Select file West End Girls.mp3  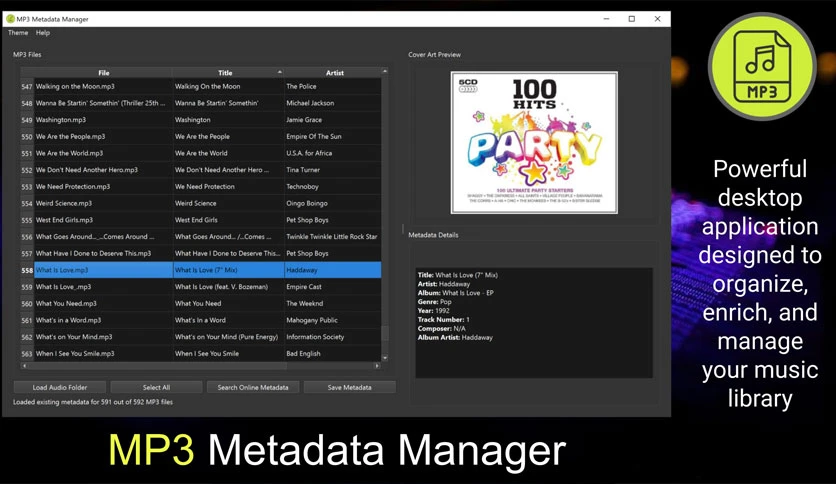click(64, 220)
